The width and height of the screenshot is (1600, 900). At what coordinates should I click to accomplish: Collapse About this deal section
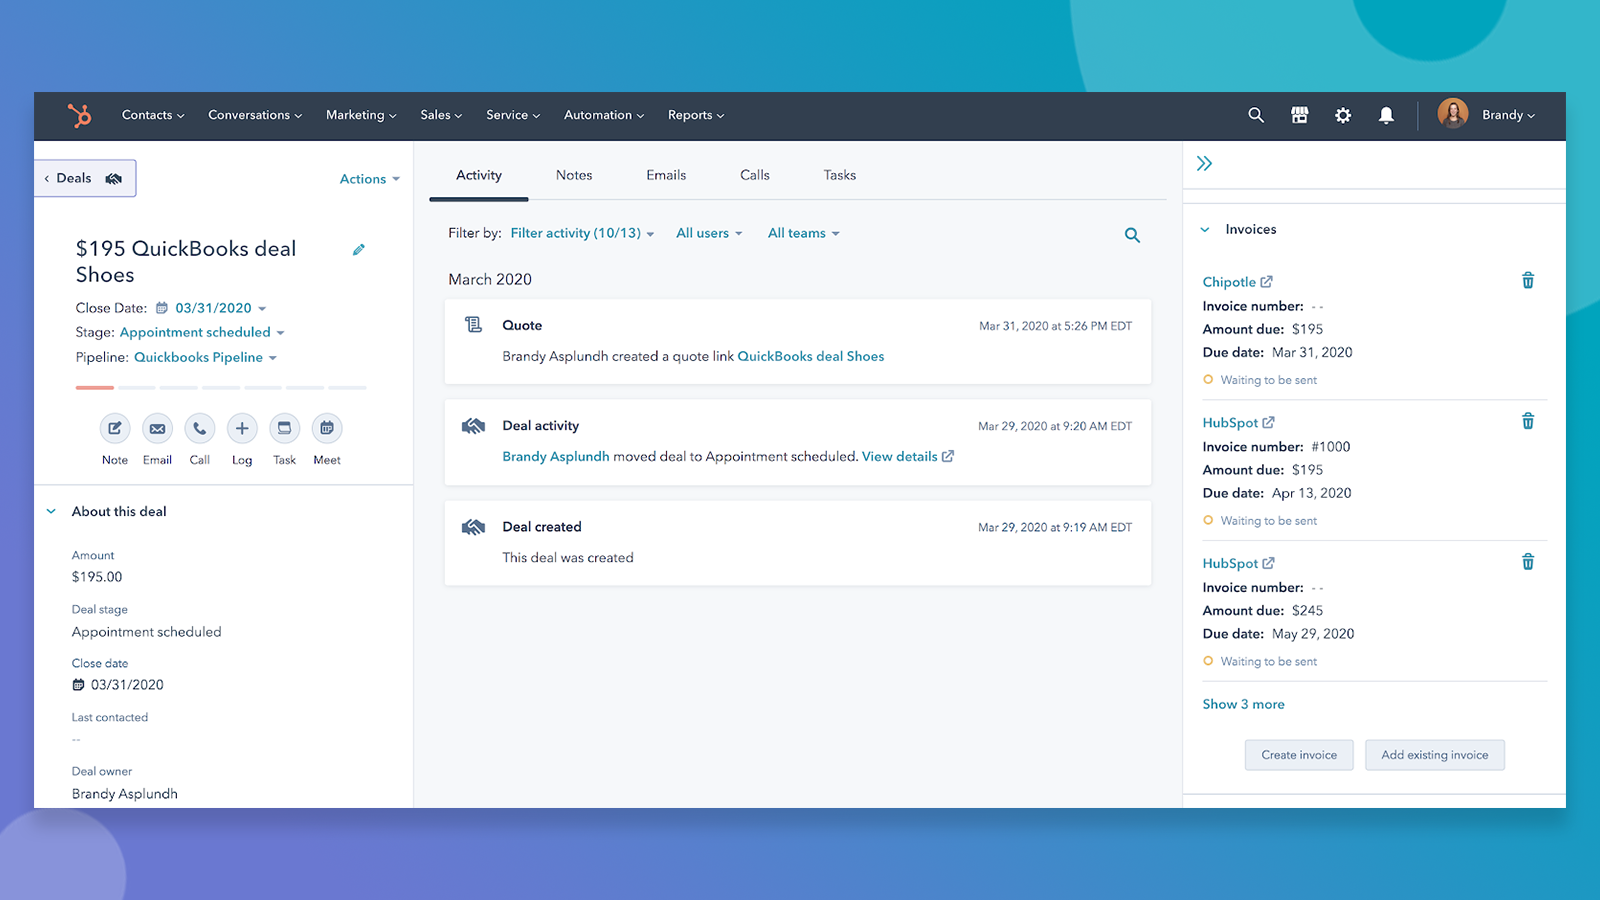pos(51,511)
